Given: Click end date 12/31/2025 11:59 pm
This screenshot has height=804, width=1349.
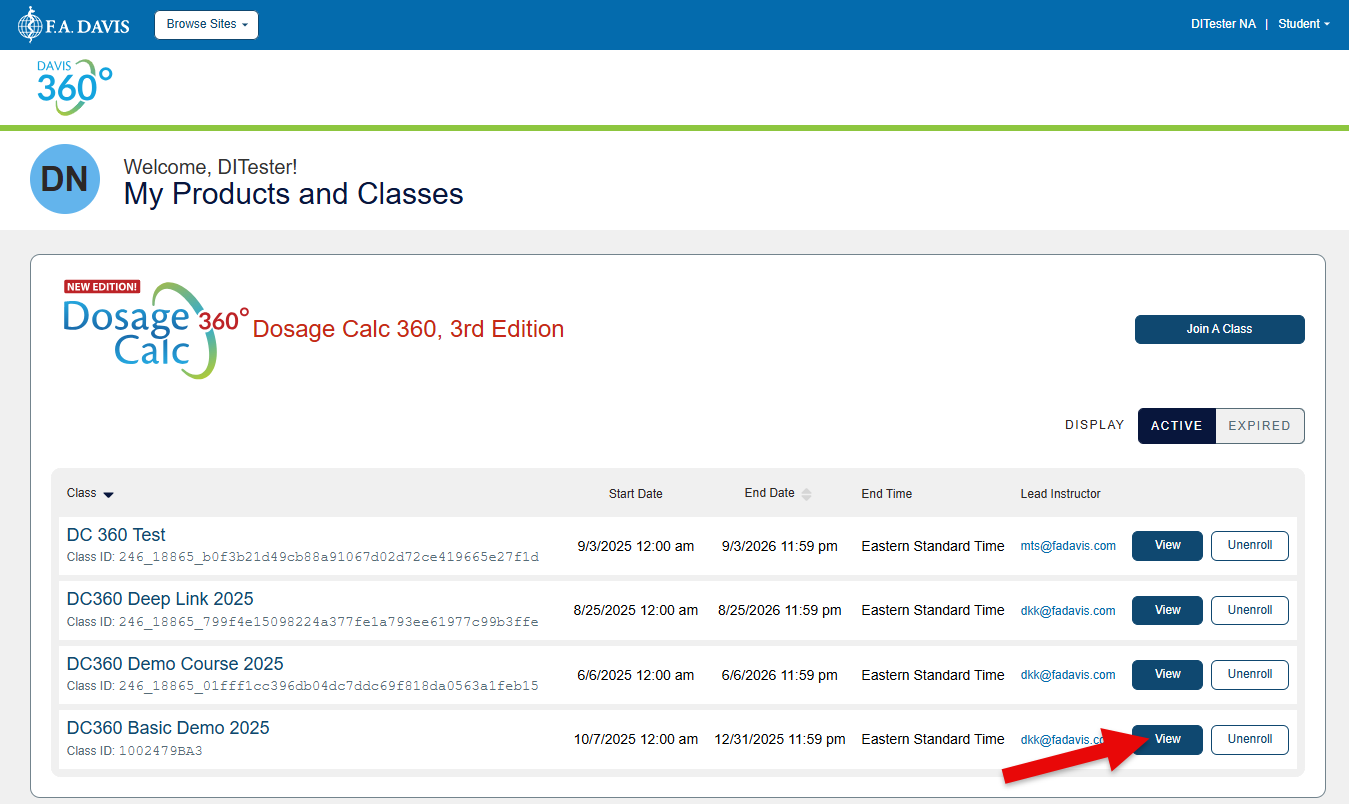Looking at the screenshot, I should (x=780, y=740).
